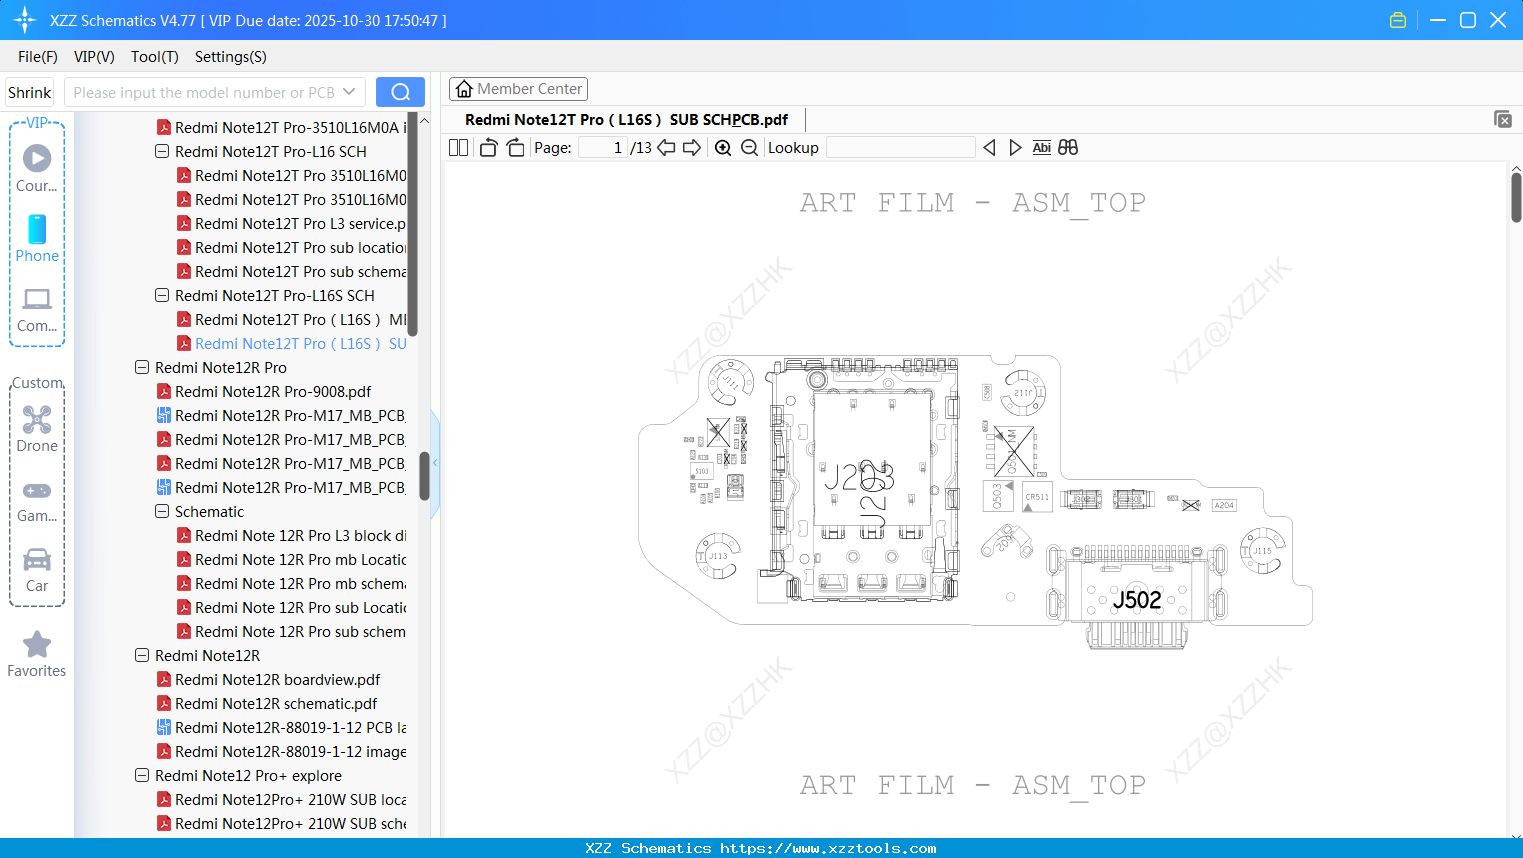Rotate page counterclockwise icon
Image resolution: width=1523 pixels, height=858 pixels.
(489, 148)
